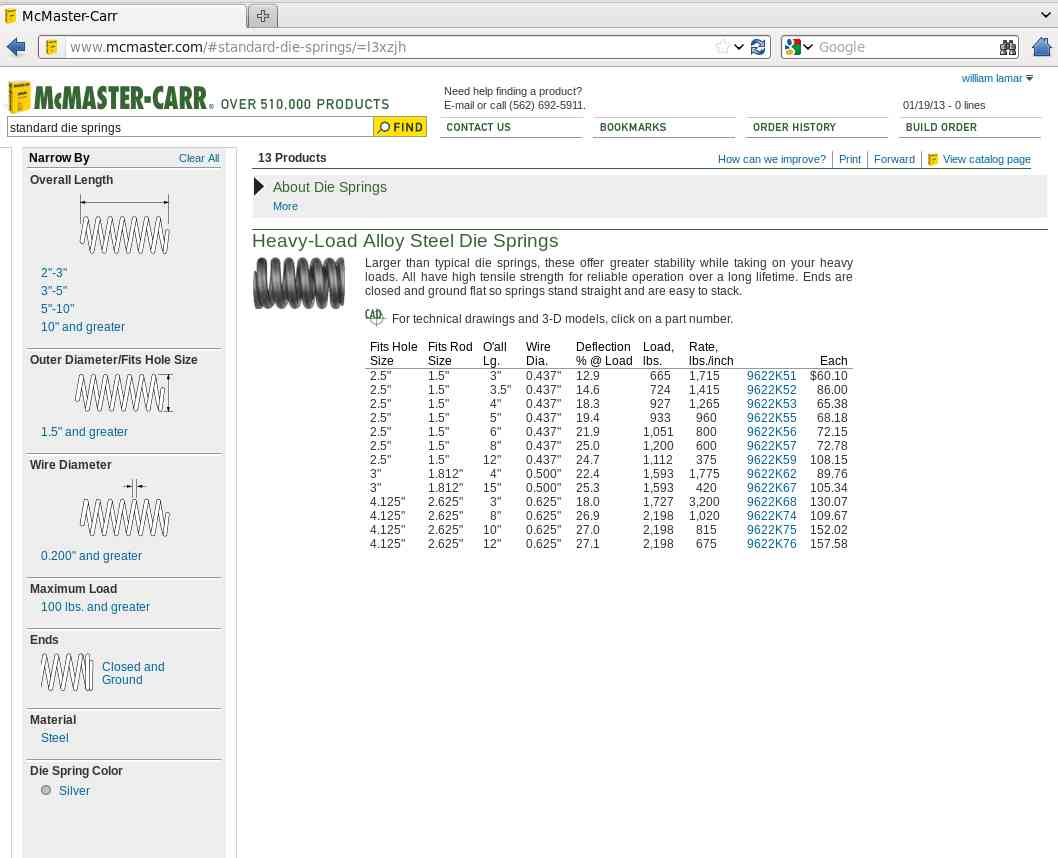Filter overall length 5"-10"
The height and width of the screenshot is (858, 1058).
[x=57, y=308]
